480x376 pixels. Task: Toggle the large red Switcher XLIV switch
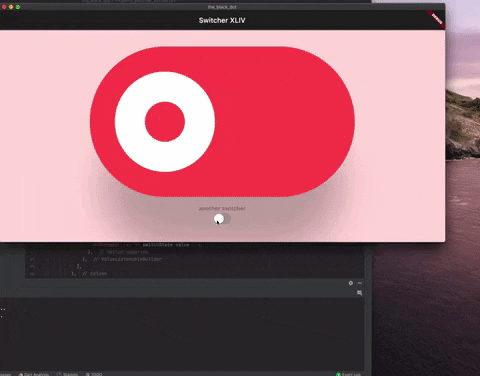click(x=222, y=122)
